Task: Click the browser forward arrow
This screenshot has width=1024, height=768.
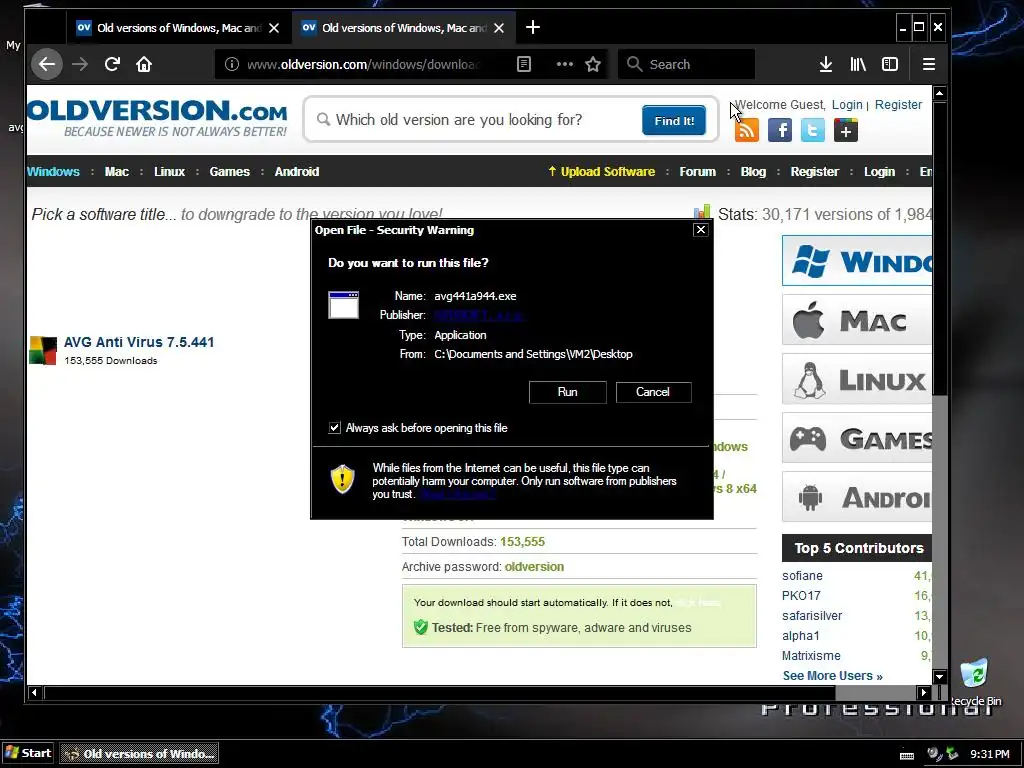Action: (x=80, y=64)
